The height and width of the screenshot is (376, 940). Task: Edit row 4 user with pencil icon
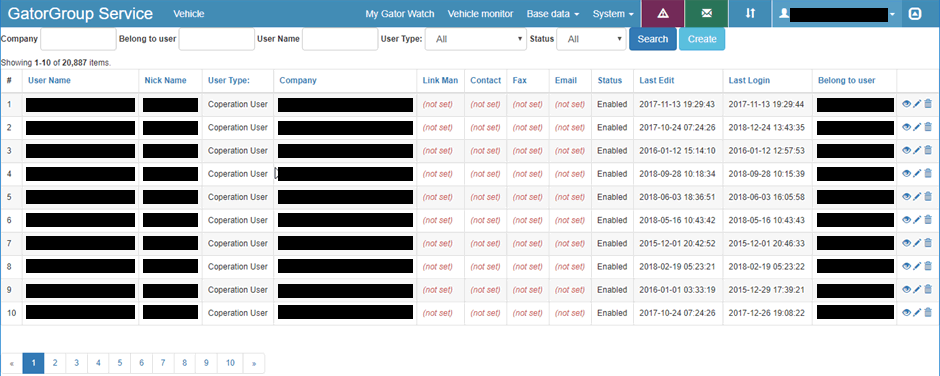pyautogui.click(x=917, y=174)
